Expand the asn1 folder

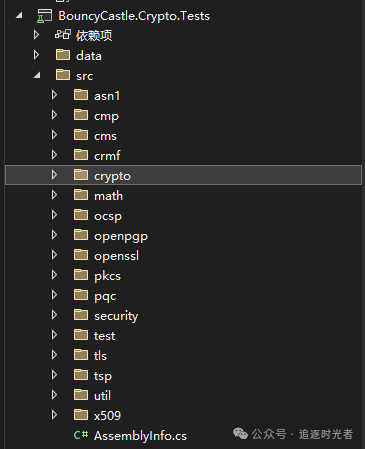[54, 95]
